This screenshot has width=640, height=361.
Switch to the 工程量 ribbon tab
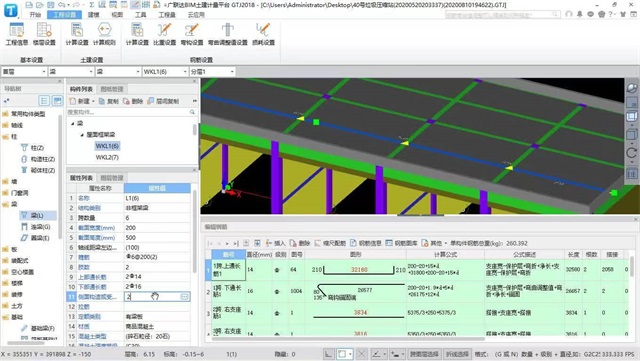(x=167, y=15)
